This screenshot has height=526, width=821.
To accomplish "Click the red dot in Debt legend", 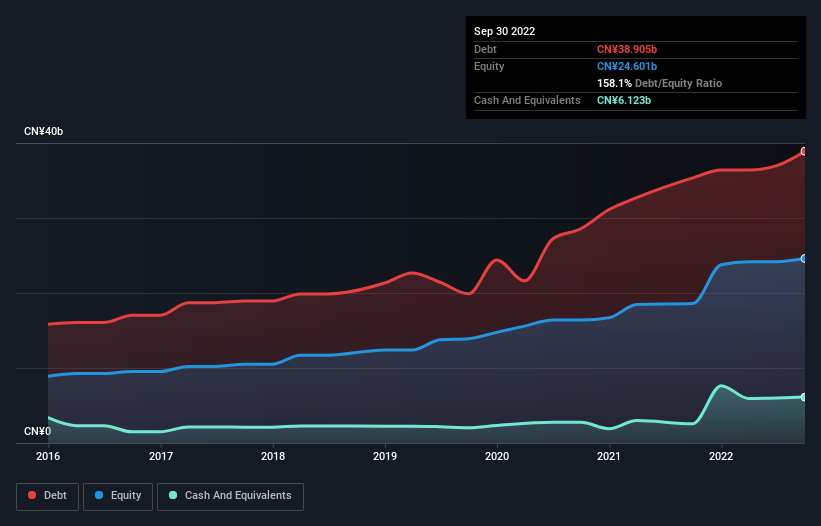I will click(x=32, y=495).
